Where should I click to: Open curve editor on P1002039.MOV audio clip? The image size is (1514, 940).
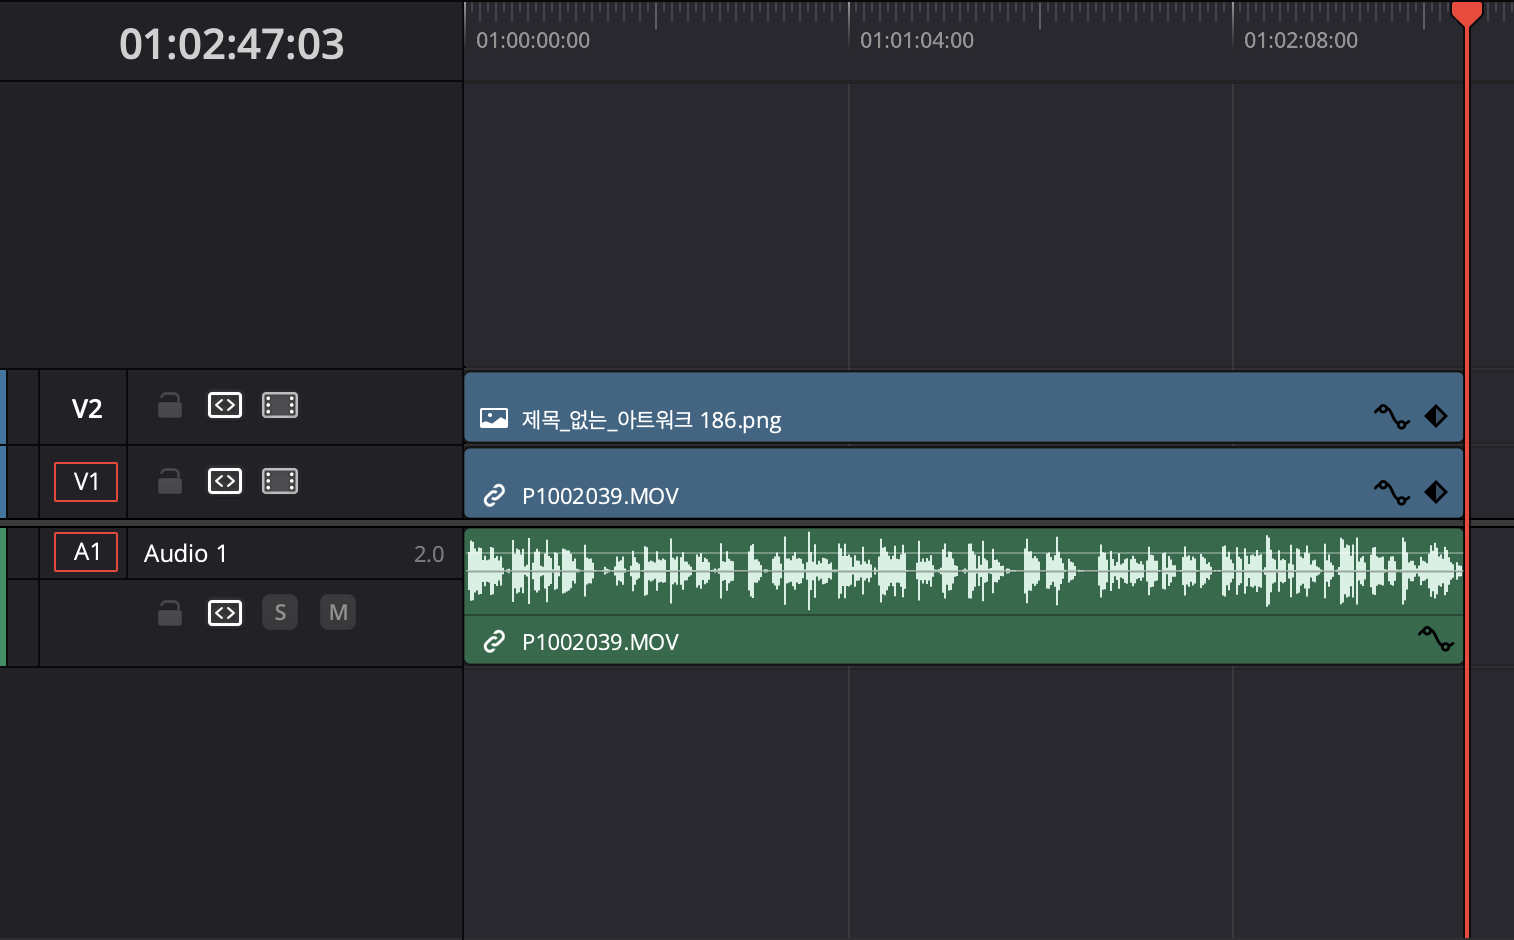point(1436,638)
